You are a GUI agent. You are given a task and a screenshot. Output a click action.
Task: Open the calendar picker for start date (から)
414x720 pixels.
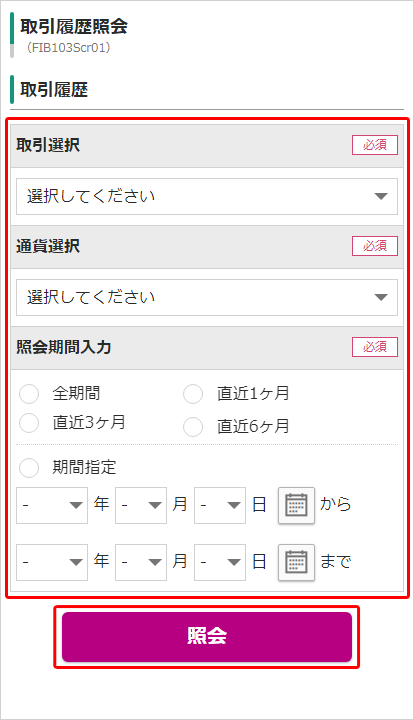[297, 506]
